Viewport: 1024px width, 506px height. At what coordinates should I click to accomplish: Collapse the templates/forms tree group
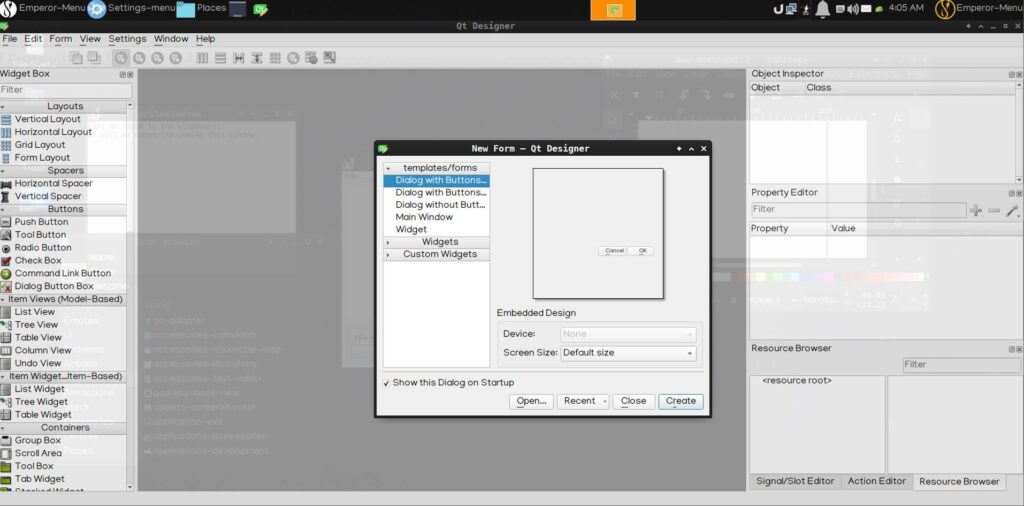(x=388, y=168)
